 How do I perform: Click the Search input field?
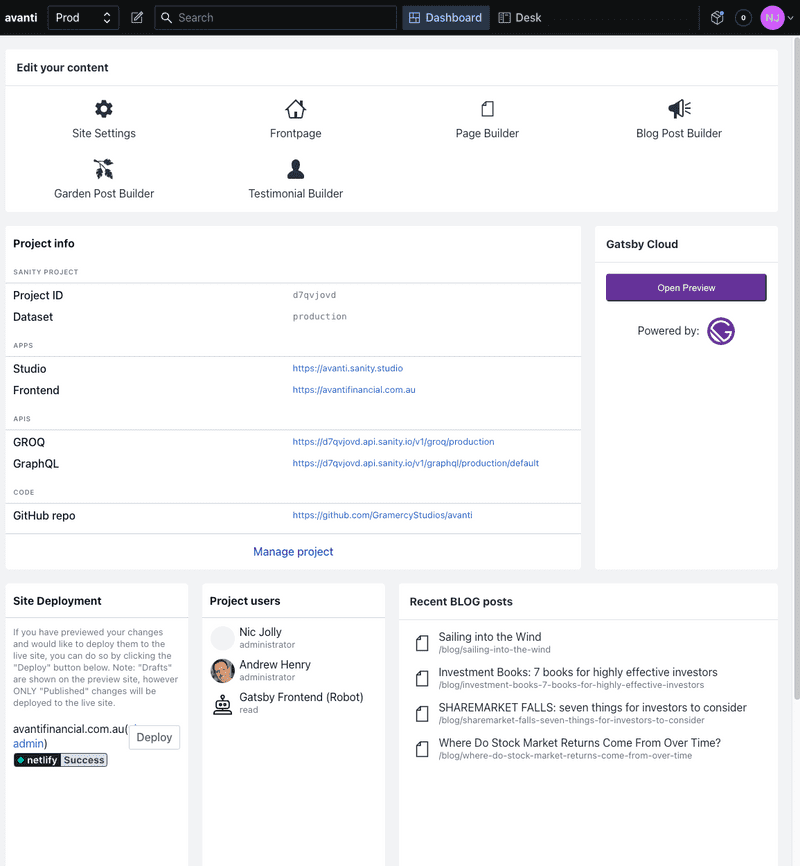pos(276,18)
